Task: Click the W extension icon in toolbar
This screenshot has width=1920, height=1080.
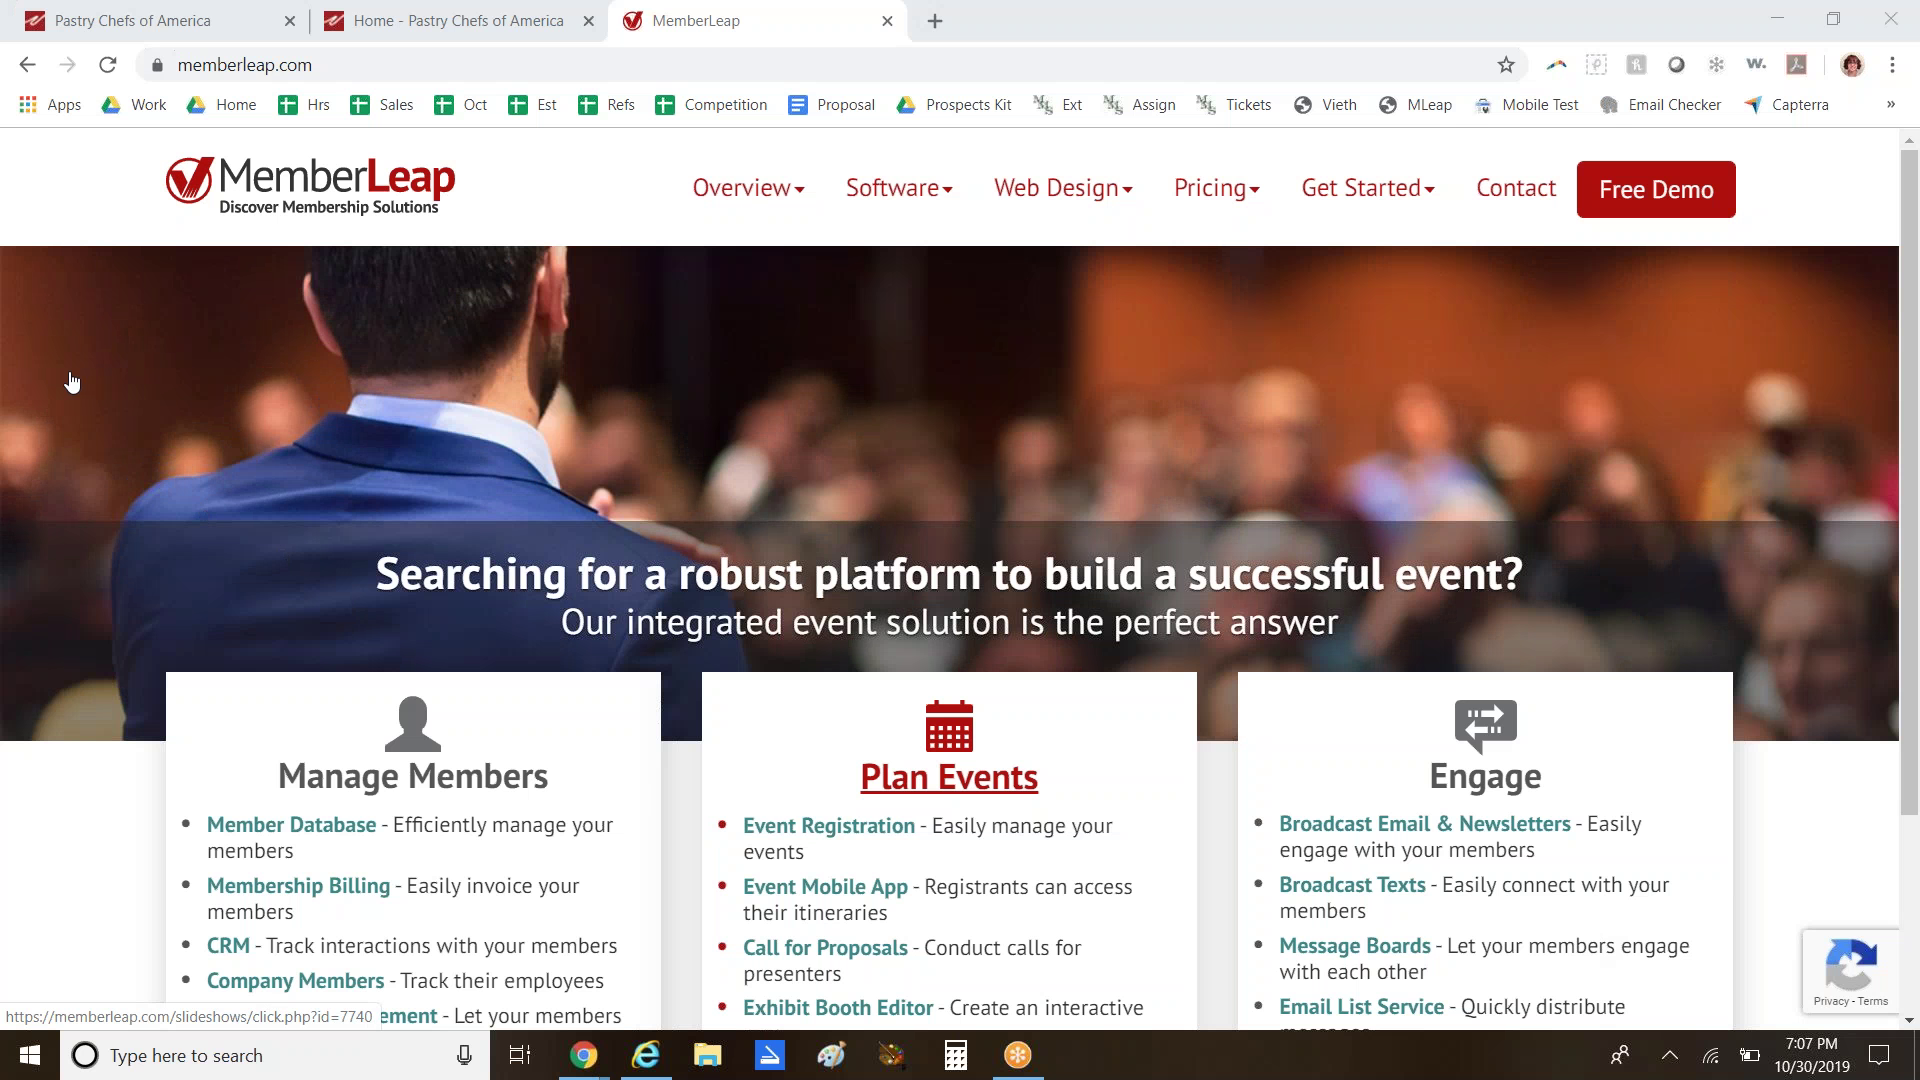Action: point(1756,65)
